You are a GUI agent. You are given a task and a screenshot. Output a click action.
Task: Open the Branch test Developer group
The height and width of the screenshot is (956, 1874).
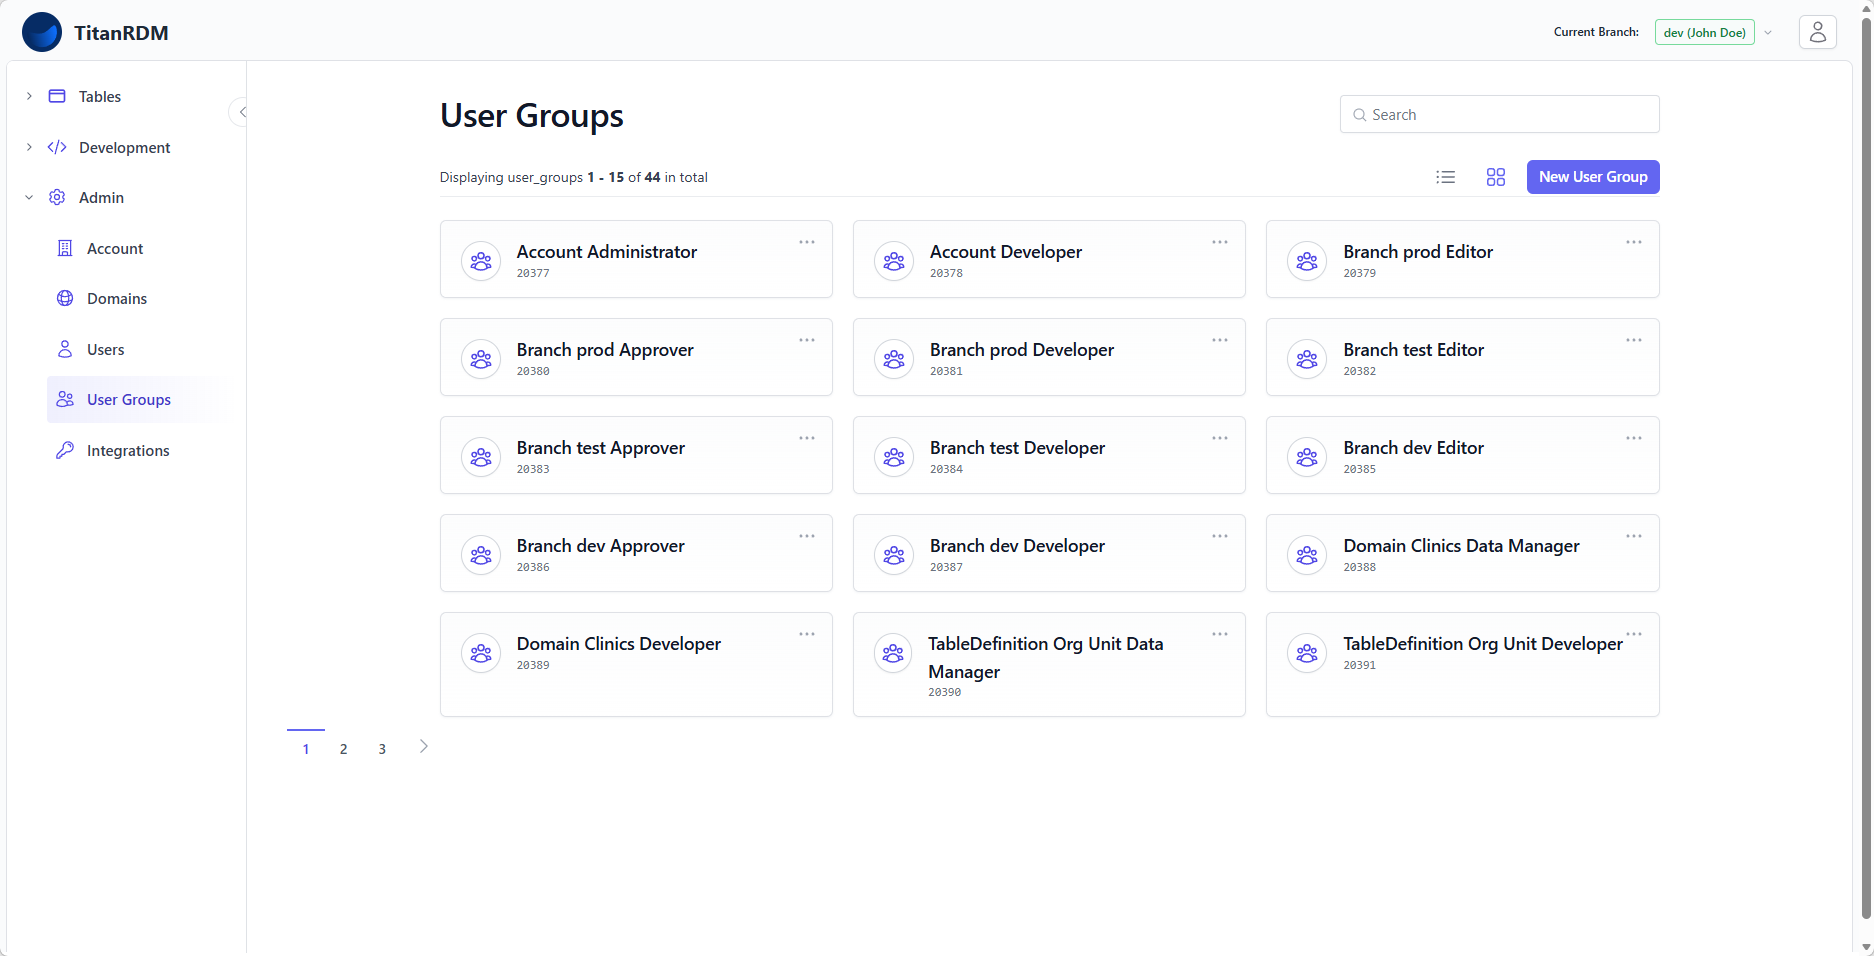click(x=1017, y=448)
